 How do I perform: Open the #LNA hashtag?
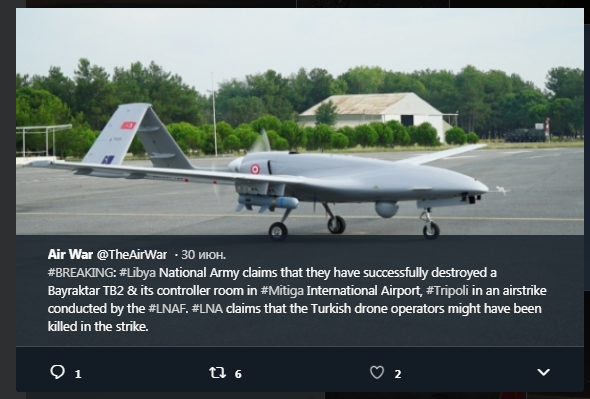[x=207, y=309]
